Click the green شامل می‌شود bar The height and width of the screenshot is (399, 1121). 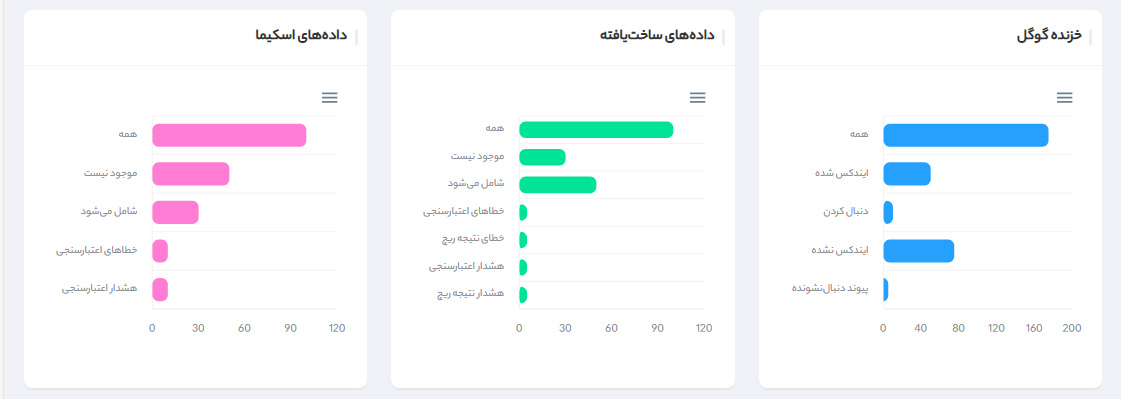tap(558, 184)
